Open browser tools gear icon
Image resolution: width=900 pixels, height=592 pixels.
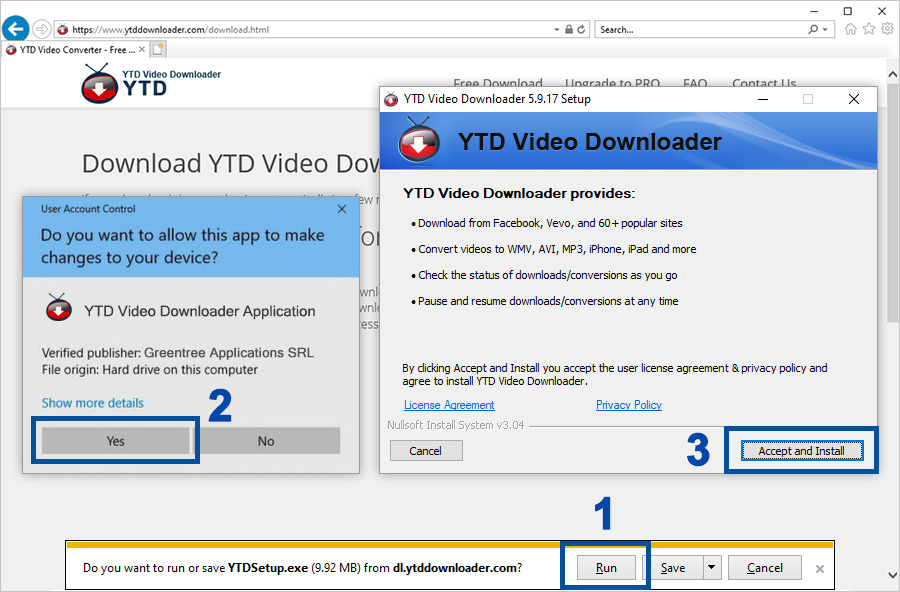pos(887,29)
